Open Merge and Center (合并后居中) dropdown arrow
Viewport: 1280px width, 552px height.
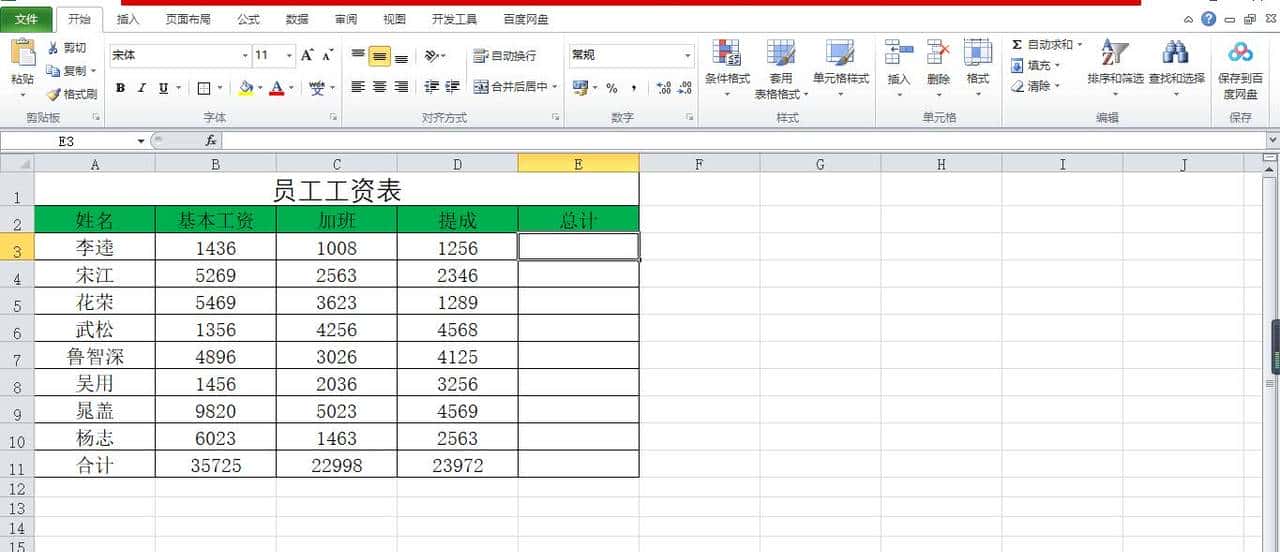[556, 87]
